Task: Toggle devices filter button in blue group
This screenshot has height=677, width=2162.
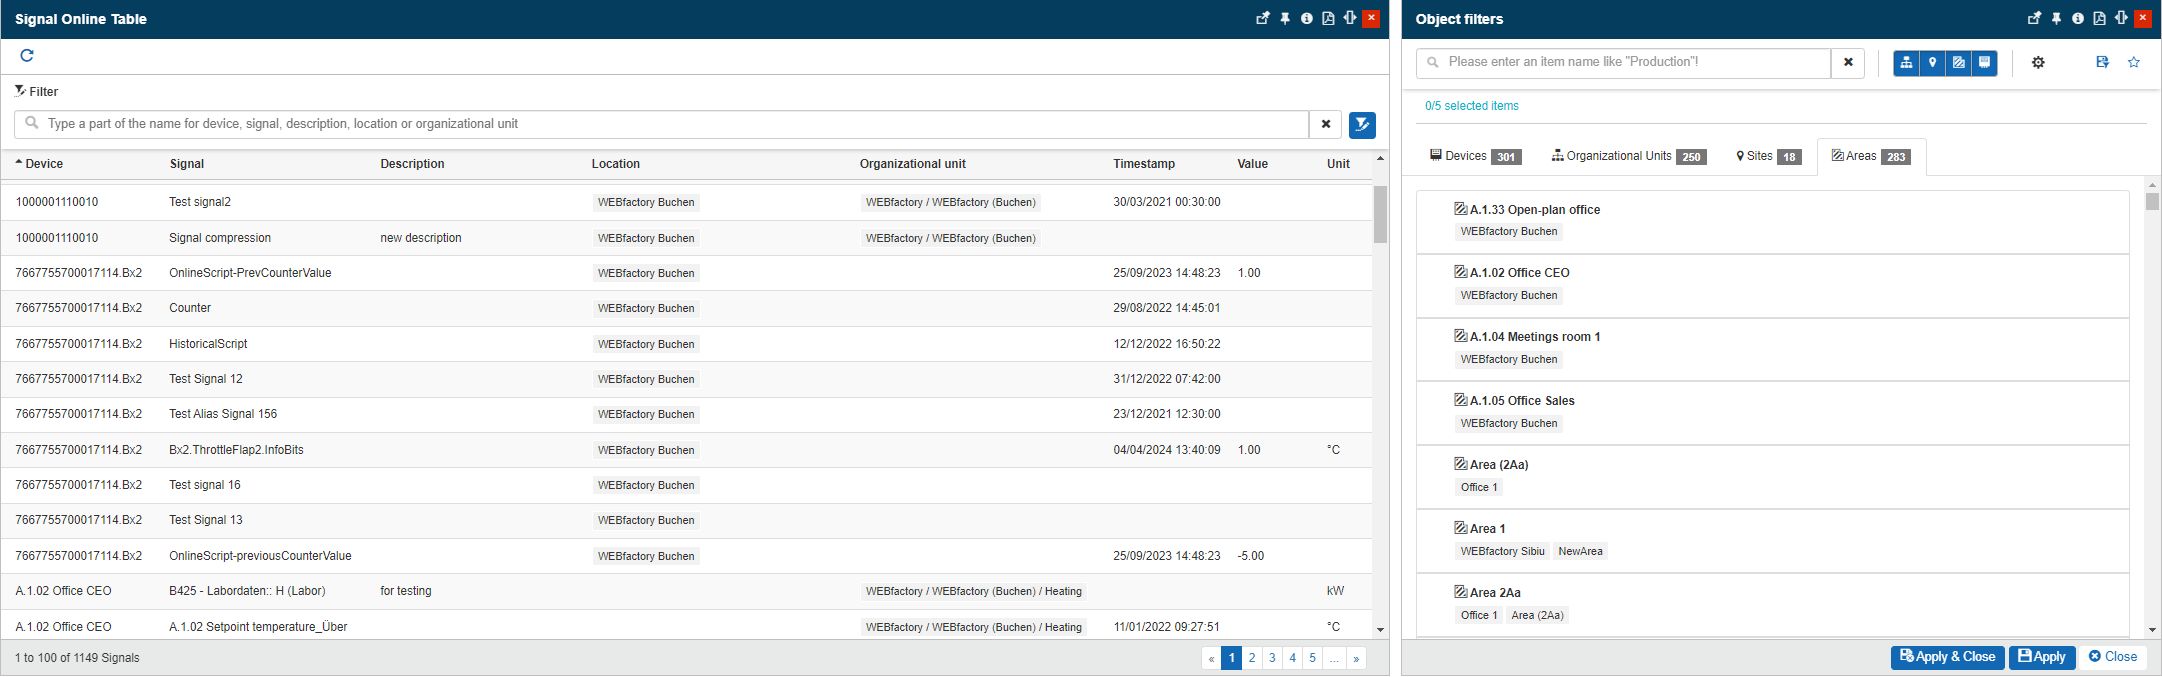Action: point(1984,62)
